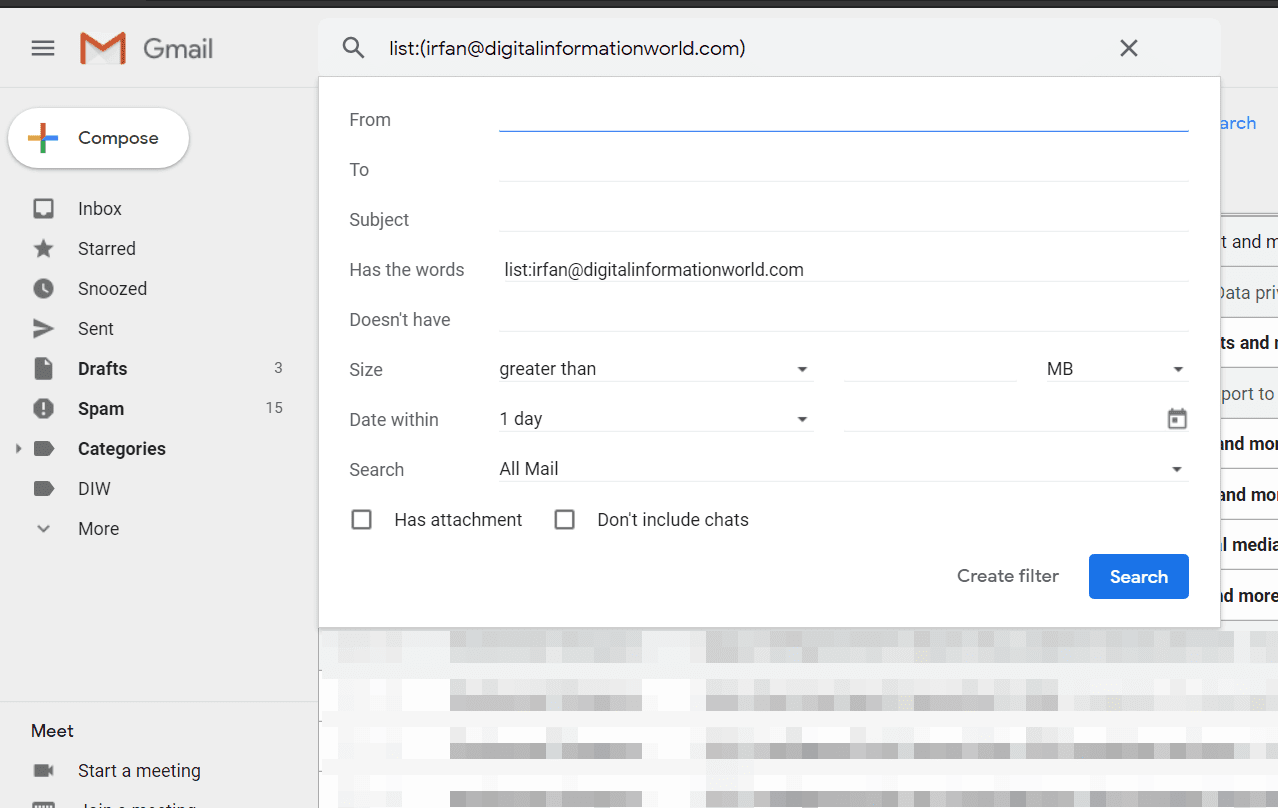Open the Snoozed folder

pyautogui.click(x=112, y=289)
